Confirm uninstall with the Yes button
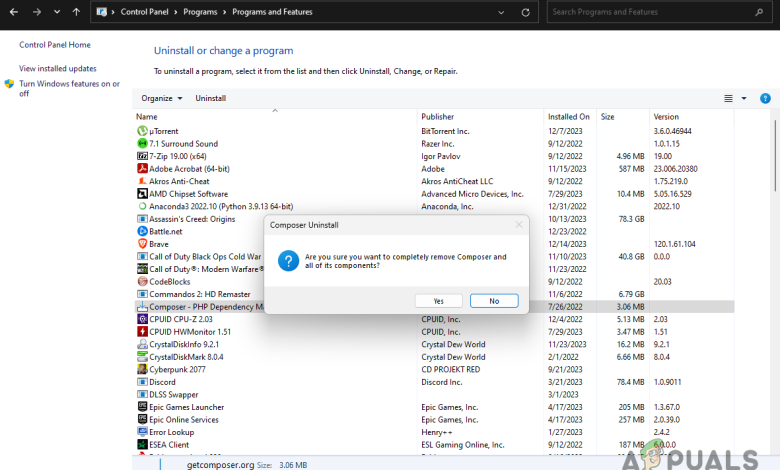The height and width of the screenshot is (470, 780). pos(439,301)
